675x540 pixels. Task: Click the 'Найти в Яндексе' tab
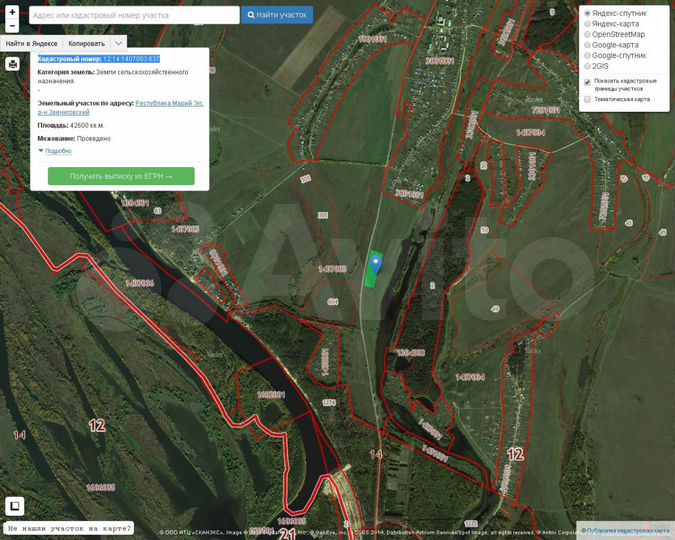[x=32, y=44]
